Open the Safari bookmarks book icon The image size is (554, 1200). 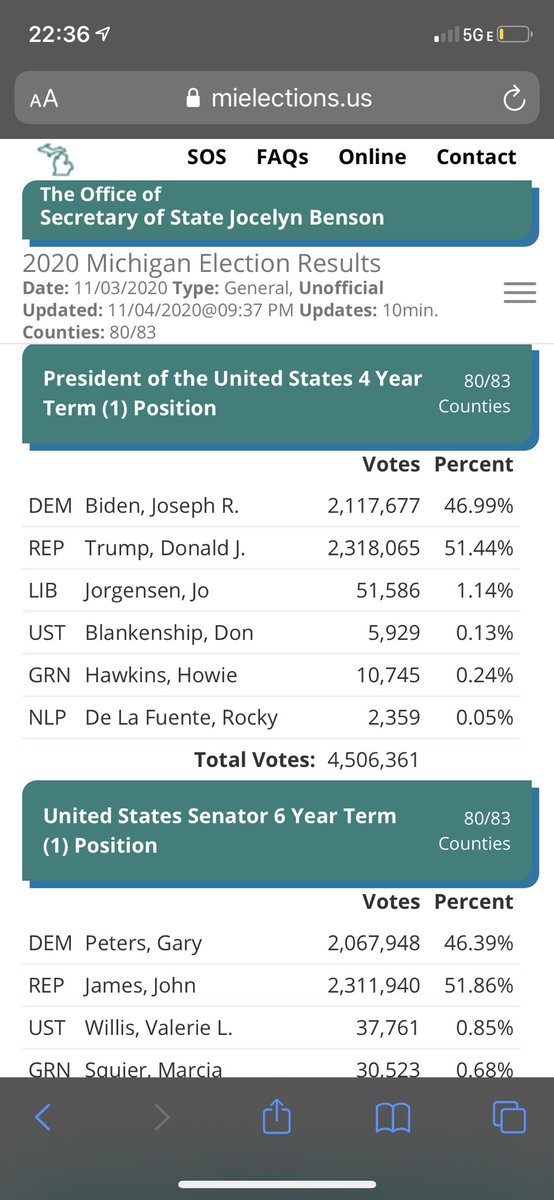click(x=393, y=1117)
